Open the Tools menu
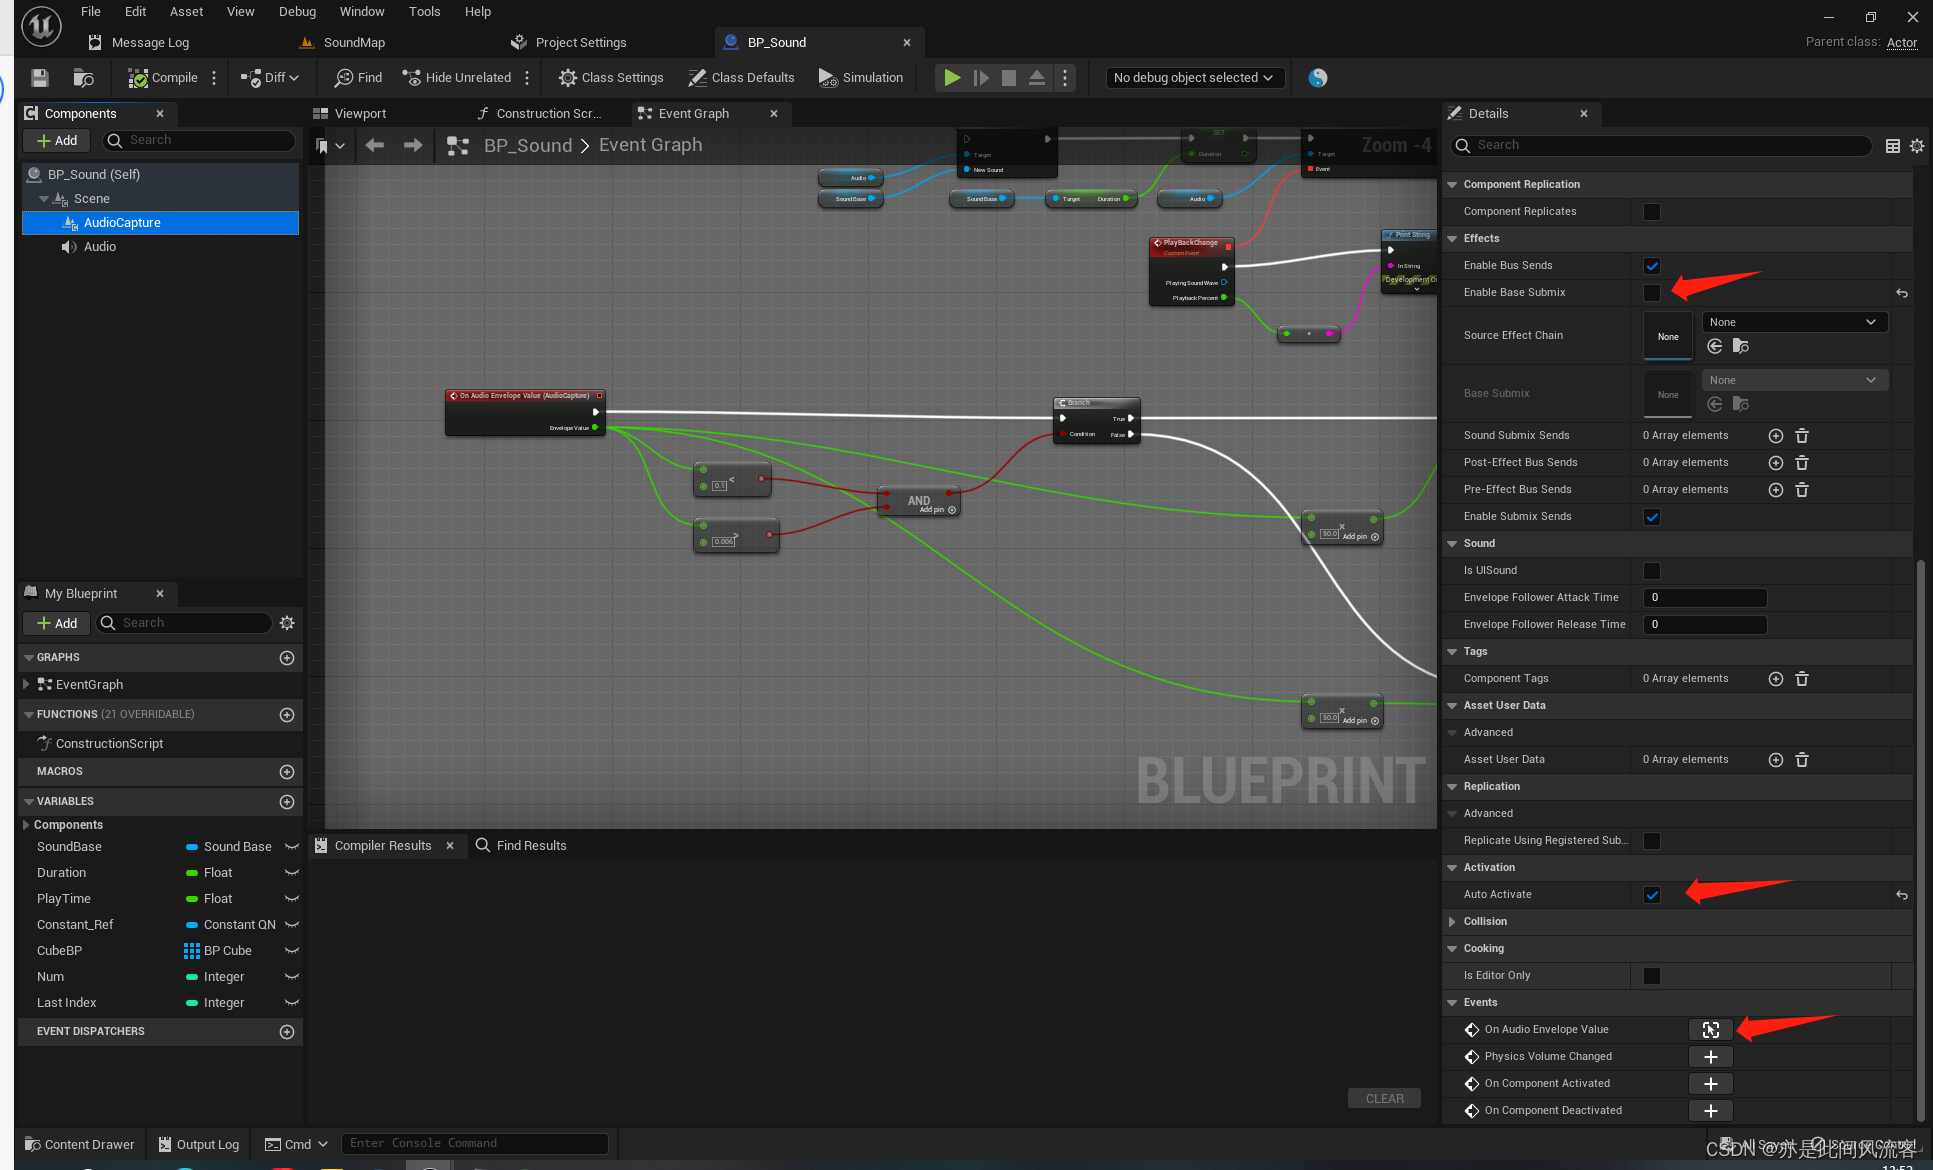This screenshot has height=1170, width=1933. [424, 11]
